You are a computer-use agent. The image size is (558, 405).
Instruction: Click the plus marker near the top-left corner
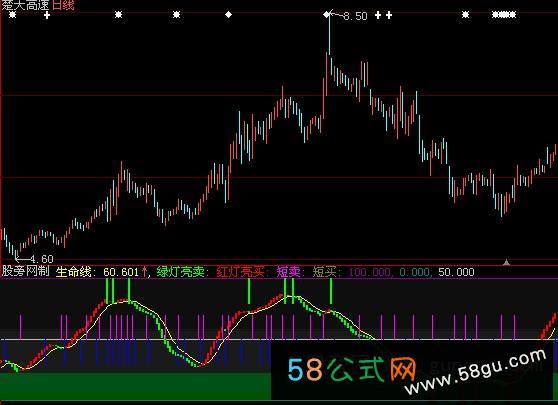[47, 15]
